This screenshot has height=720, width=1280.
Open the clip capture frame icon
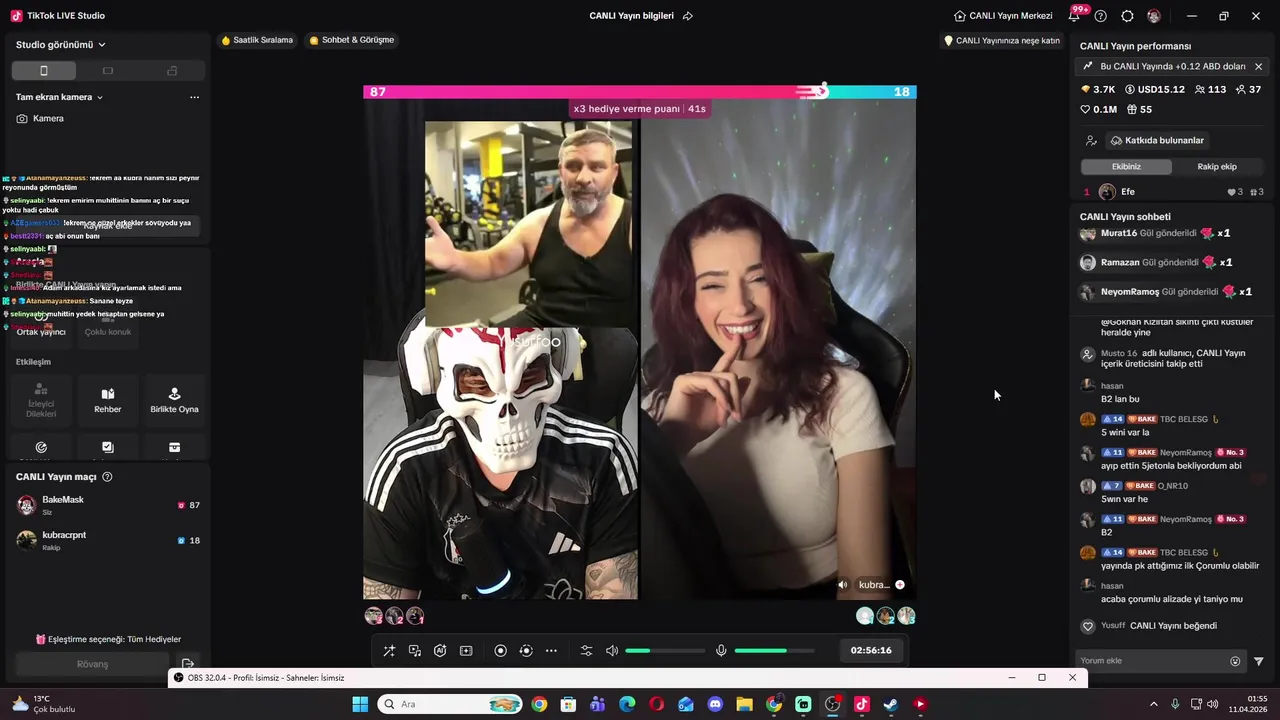tap(466, 651)
